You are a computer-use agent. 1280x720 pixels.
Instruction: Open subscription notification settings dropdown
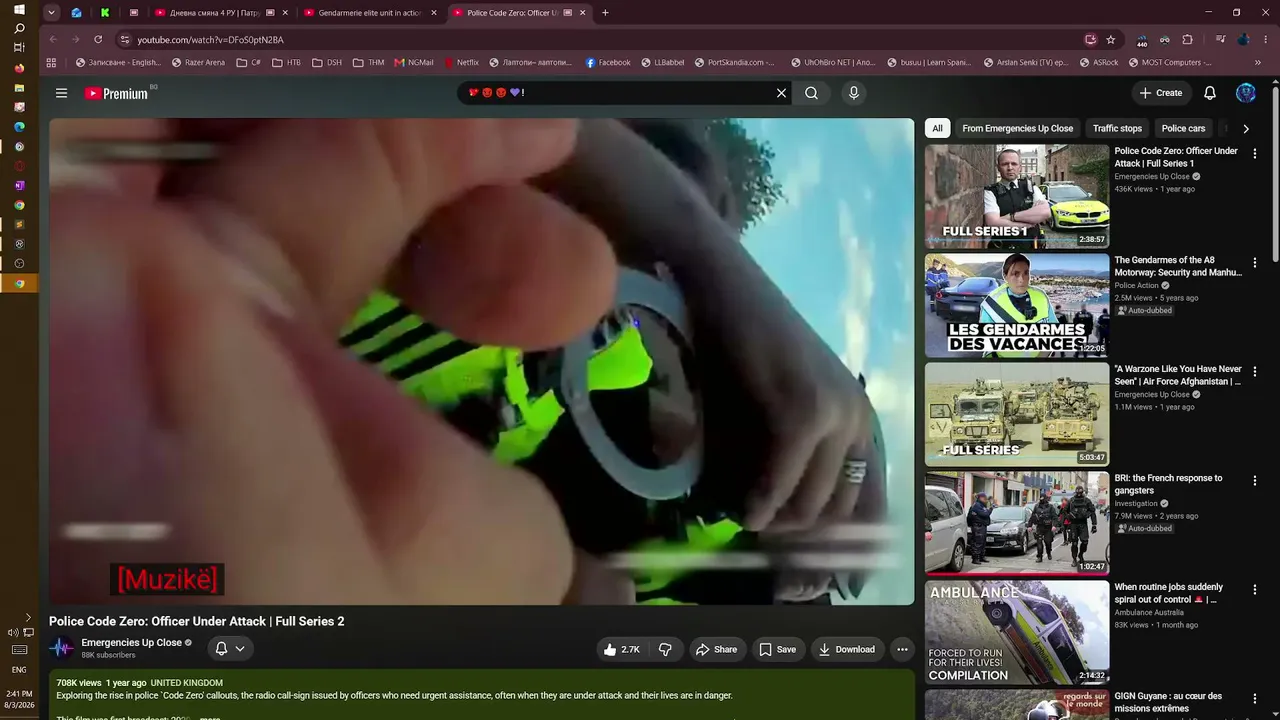pos(230,649)
